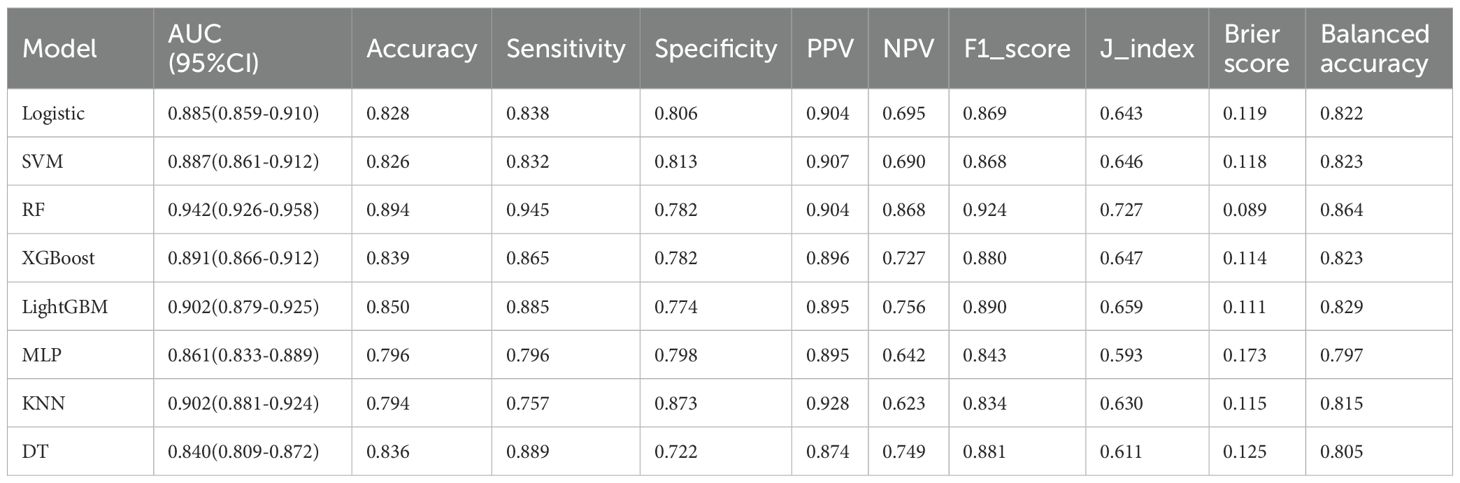Select the Specificity column header
1460x483 pixels.
pos(715,49)
